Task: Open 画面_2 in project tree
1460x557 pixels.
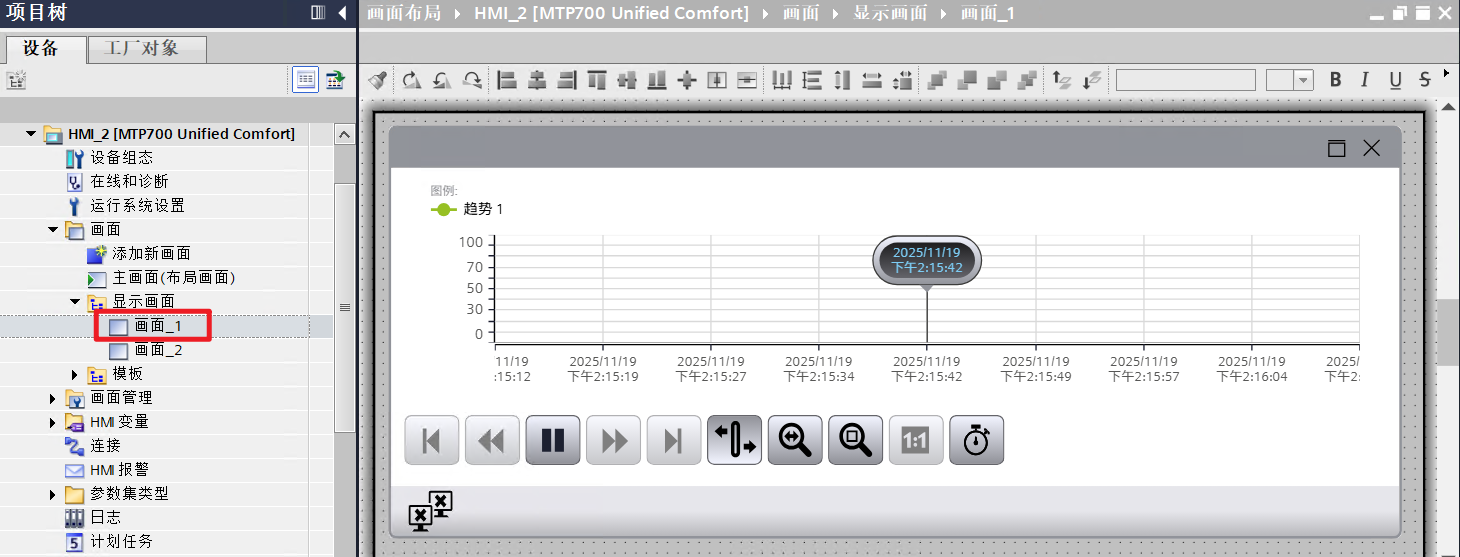Action: pyautogui.click(x=158, y=350)
